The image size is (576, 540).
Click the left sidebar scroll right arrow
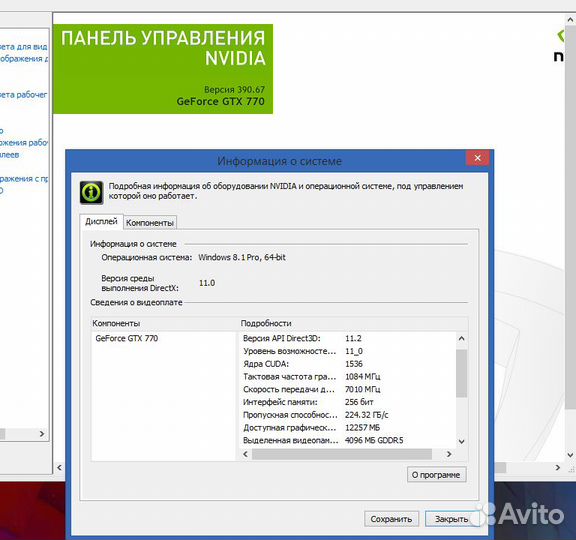[x=42, y=434]
